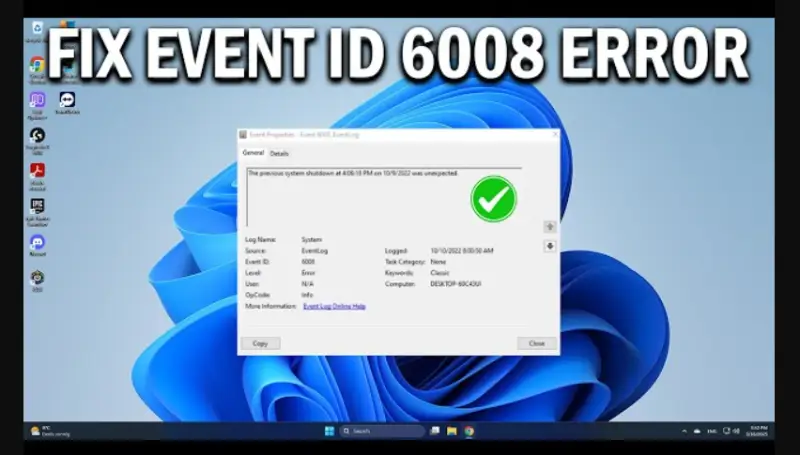800x455 pixels.
Task: Open Discord desktop shortcut
Action: point(37,245)
